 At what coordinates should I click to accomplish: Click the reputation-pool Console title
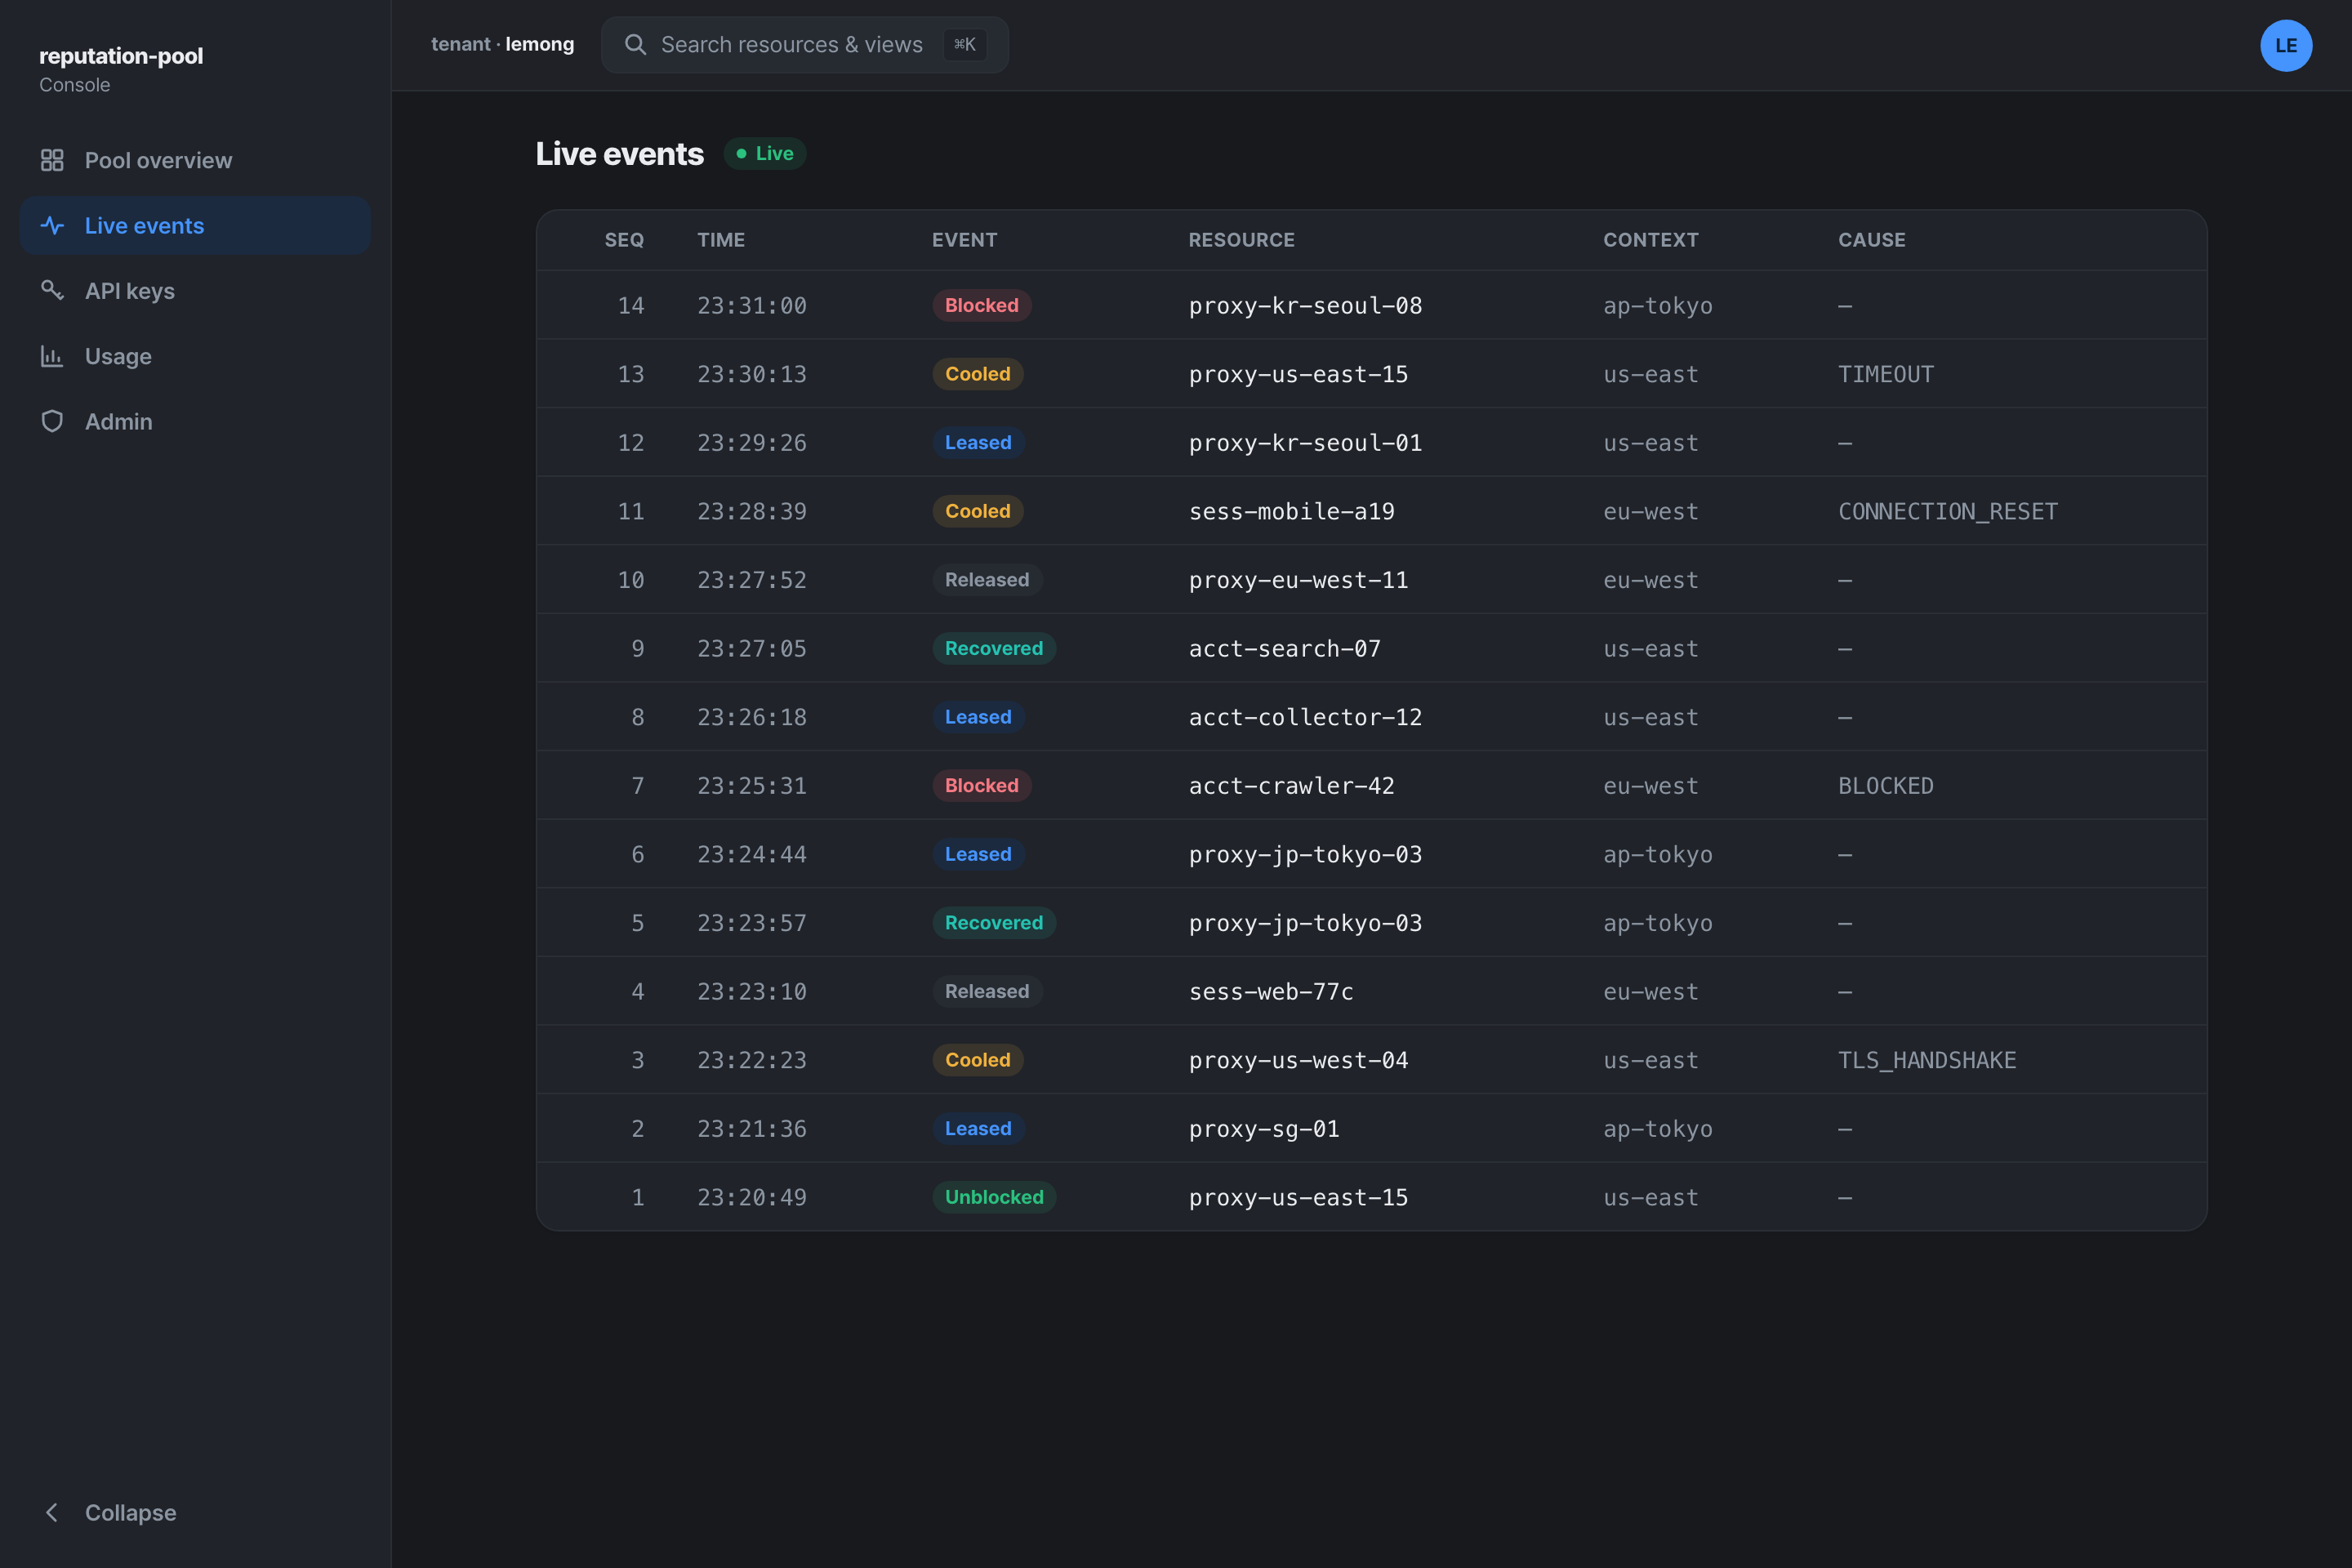[121, 69]
